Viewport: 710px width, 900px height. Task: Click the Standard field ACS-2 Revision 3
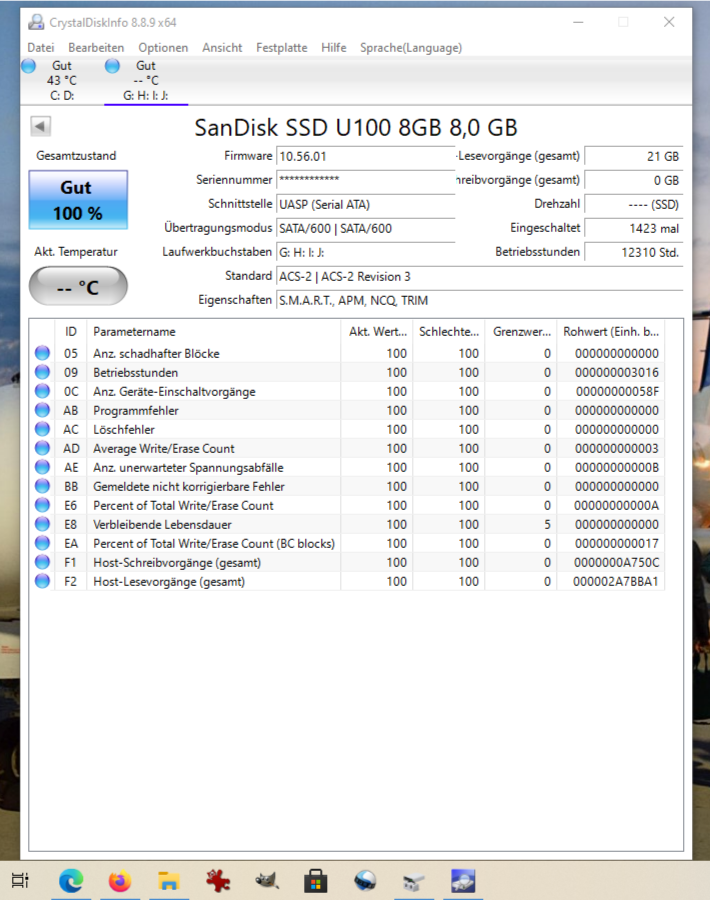tap(479, 277)
